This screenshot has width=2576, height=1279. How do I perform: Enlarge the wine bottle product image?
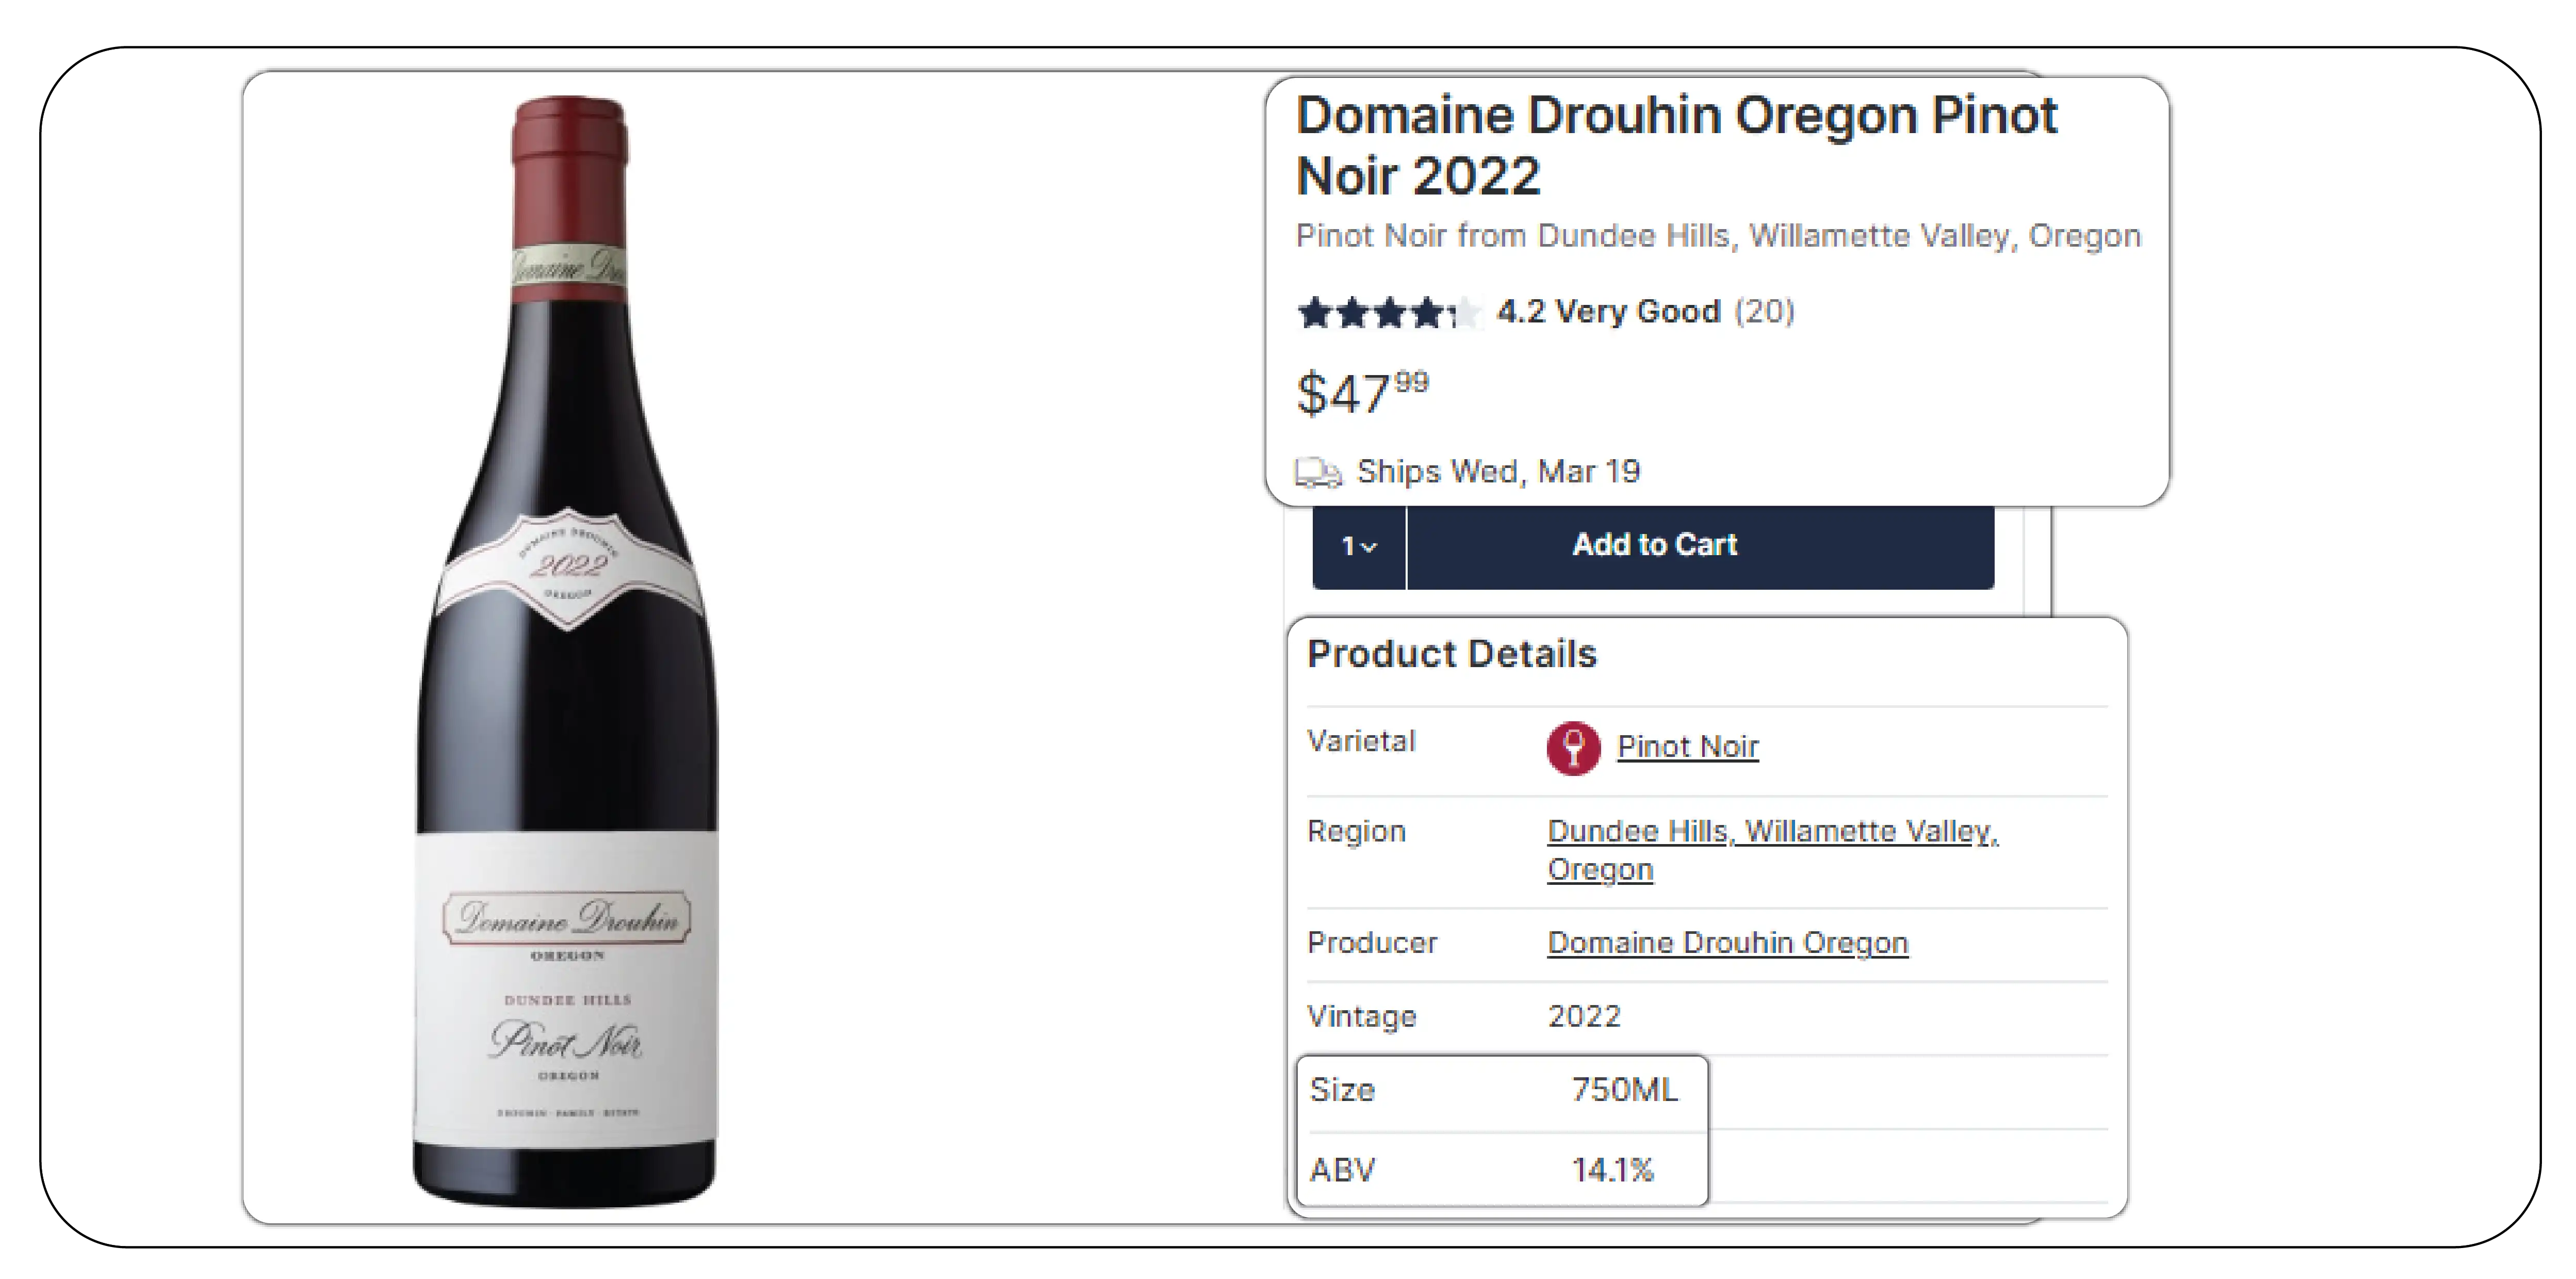[566, 650]
